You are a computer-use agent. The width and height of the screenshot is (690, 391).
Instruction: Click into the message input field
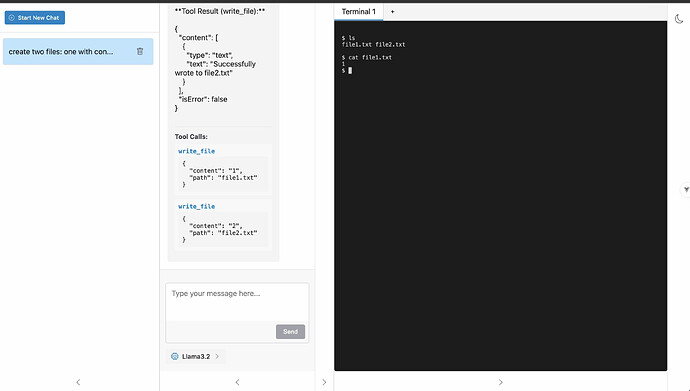(x=237, y=302)
